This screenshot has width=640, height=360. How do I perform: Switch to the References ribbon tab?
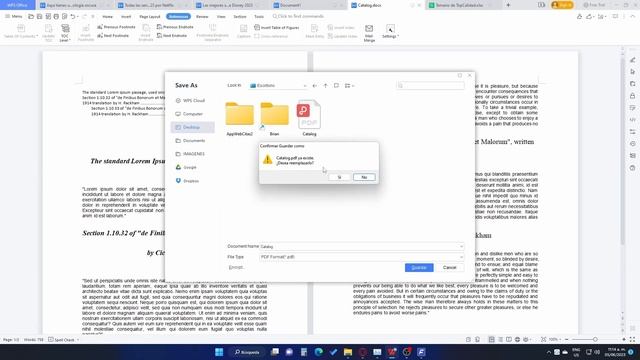pyautogui.click(x=178, y=17)
